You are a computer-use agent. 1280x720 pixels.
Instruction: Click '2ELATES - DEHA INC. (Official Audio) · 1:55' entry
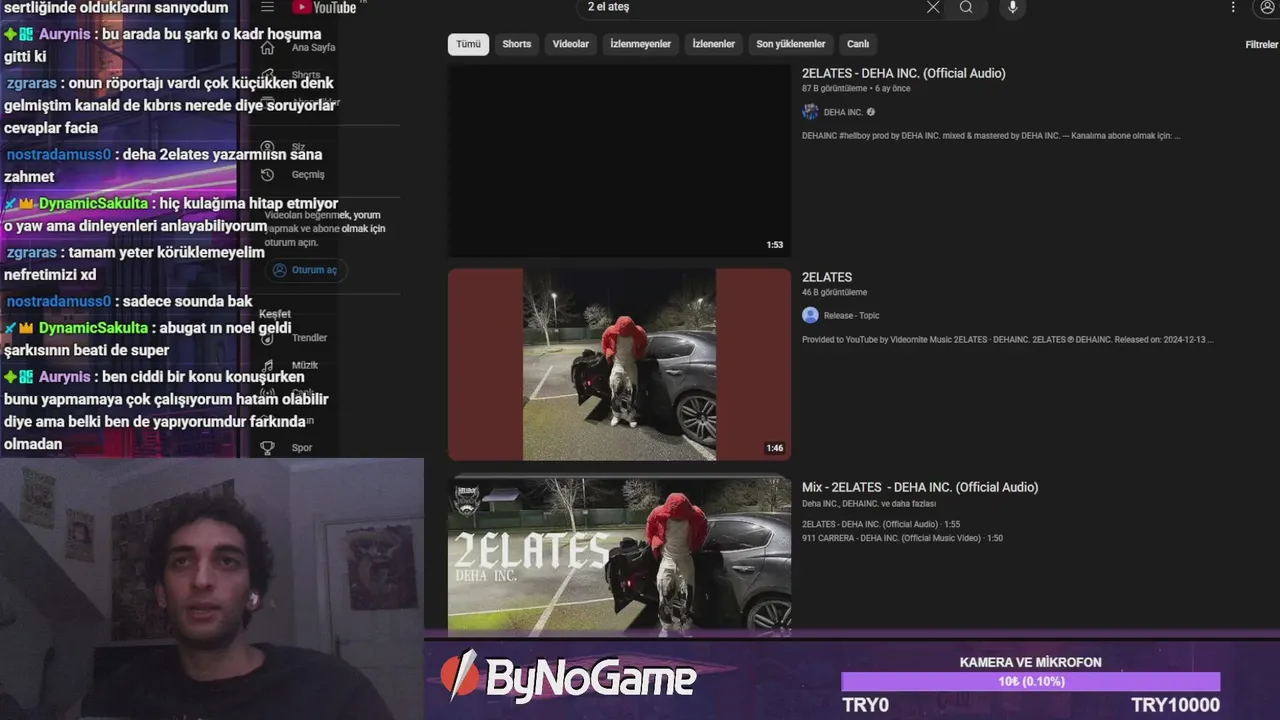point(881,524)
